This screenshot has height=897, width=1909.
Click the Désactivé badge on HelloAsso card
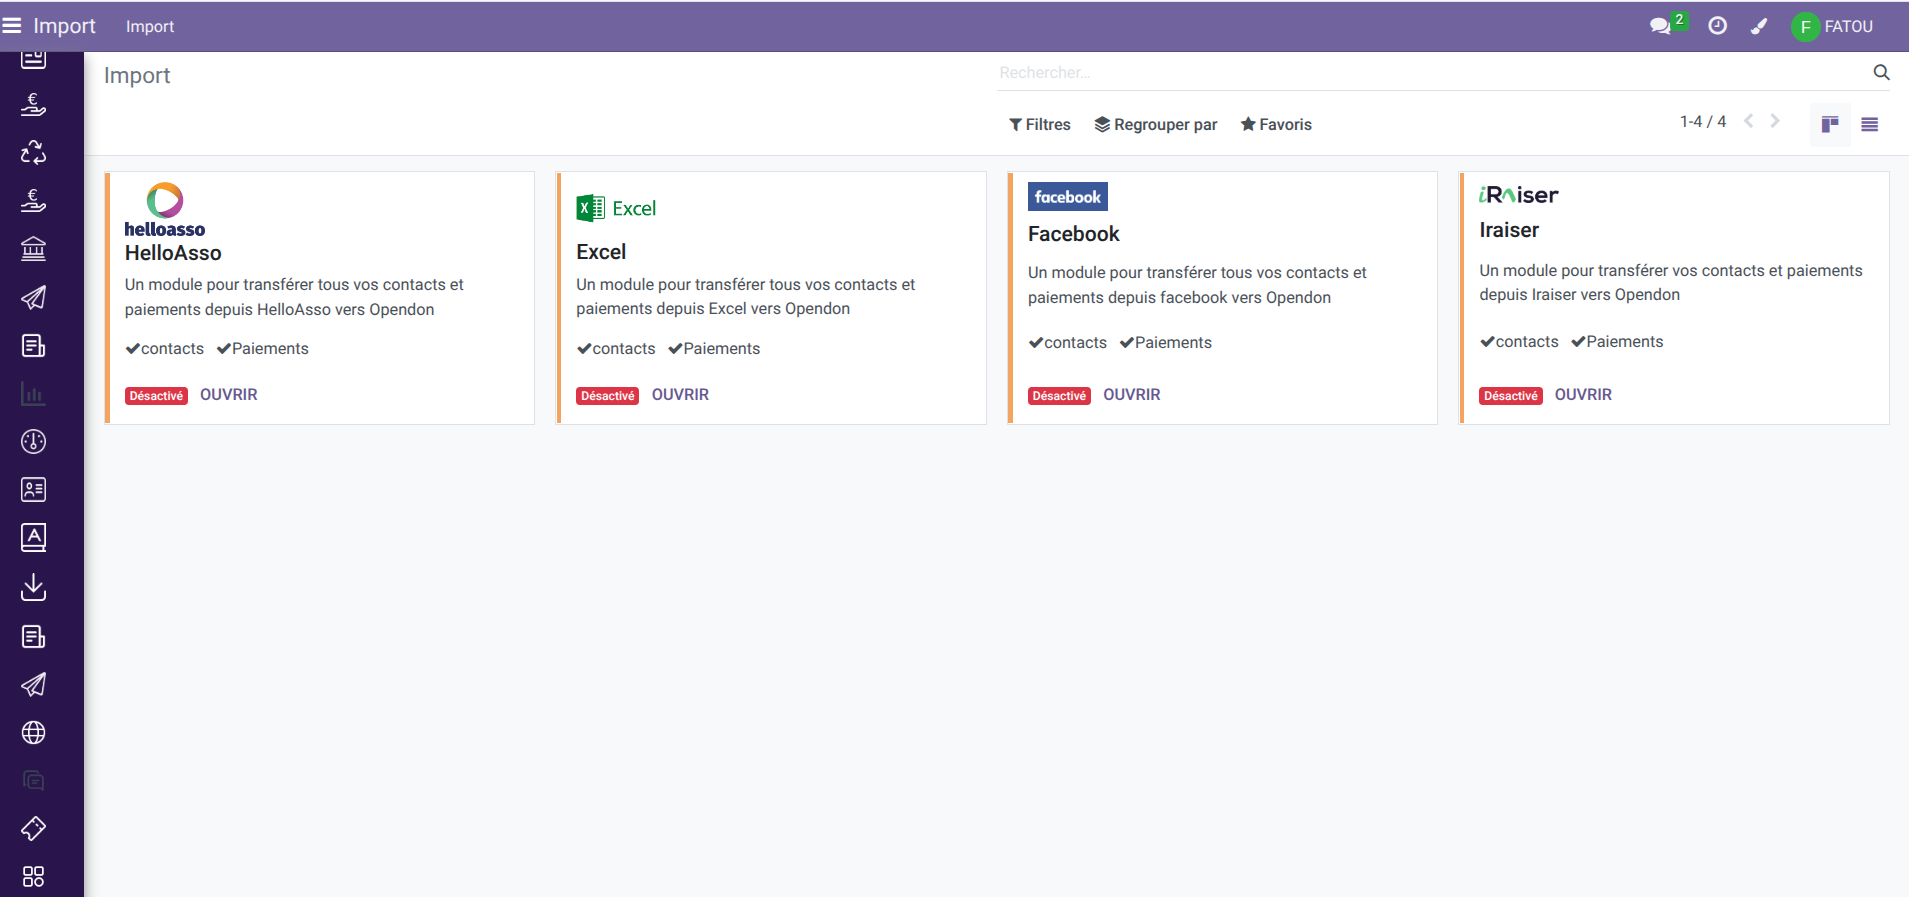(157, 396)
